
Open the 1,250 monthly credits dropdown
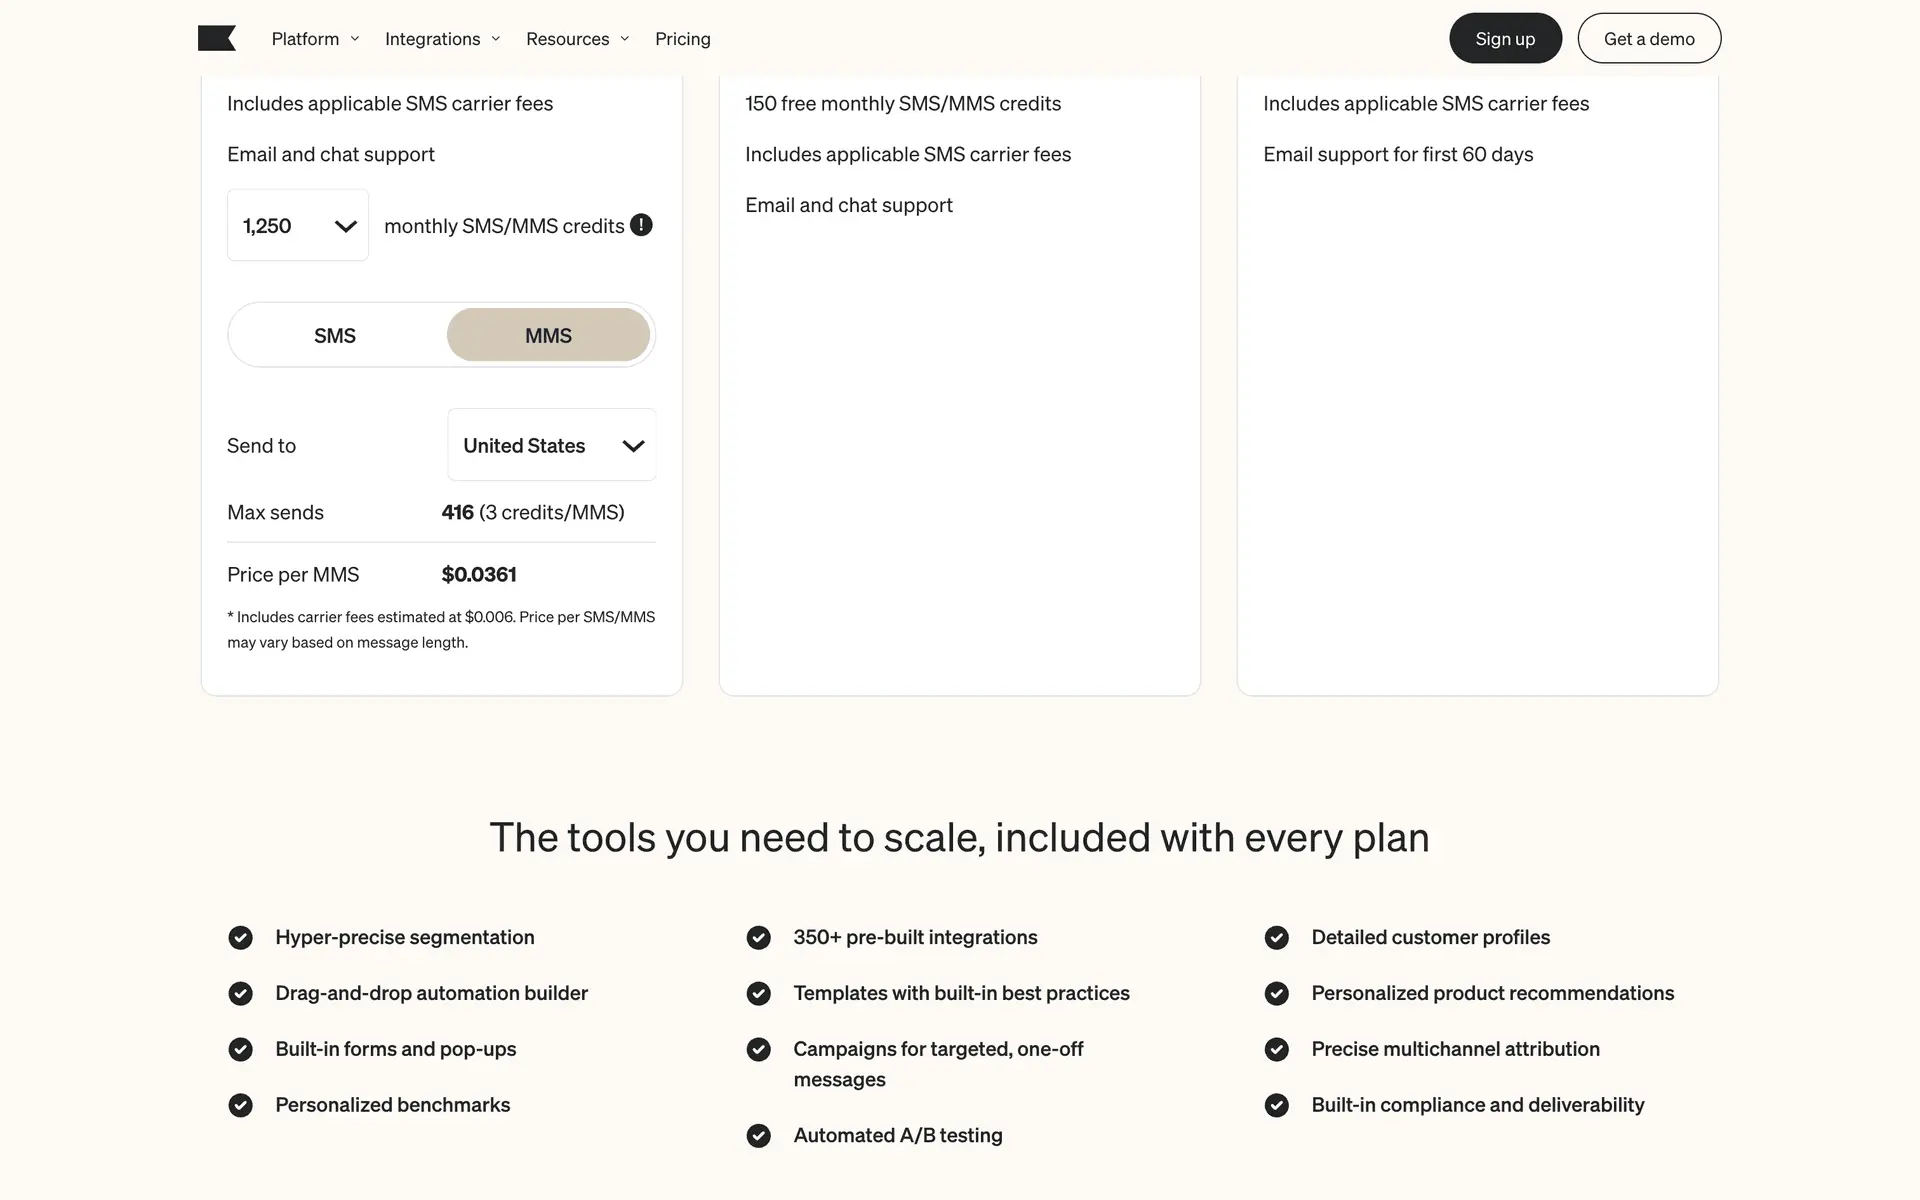pyautogui.click(x=298, y=225)
